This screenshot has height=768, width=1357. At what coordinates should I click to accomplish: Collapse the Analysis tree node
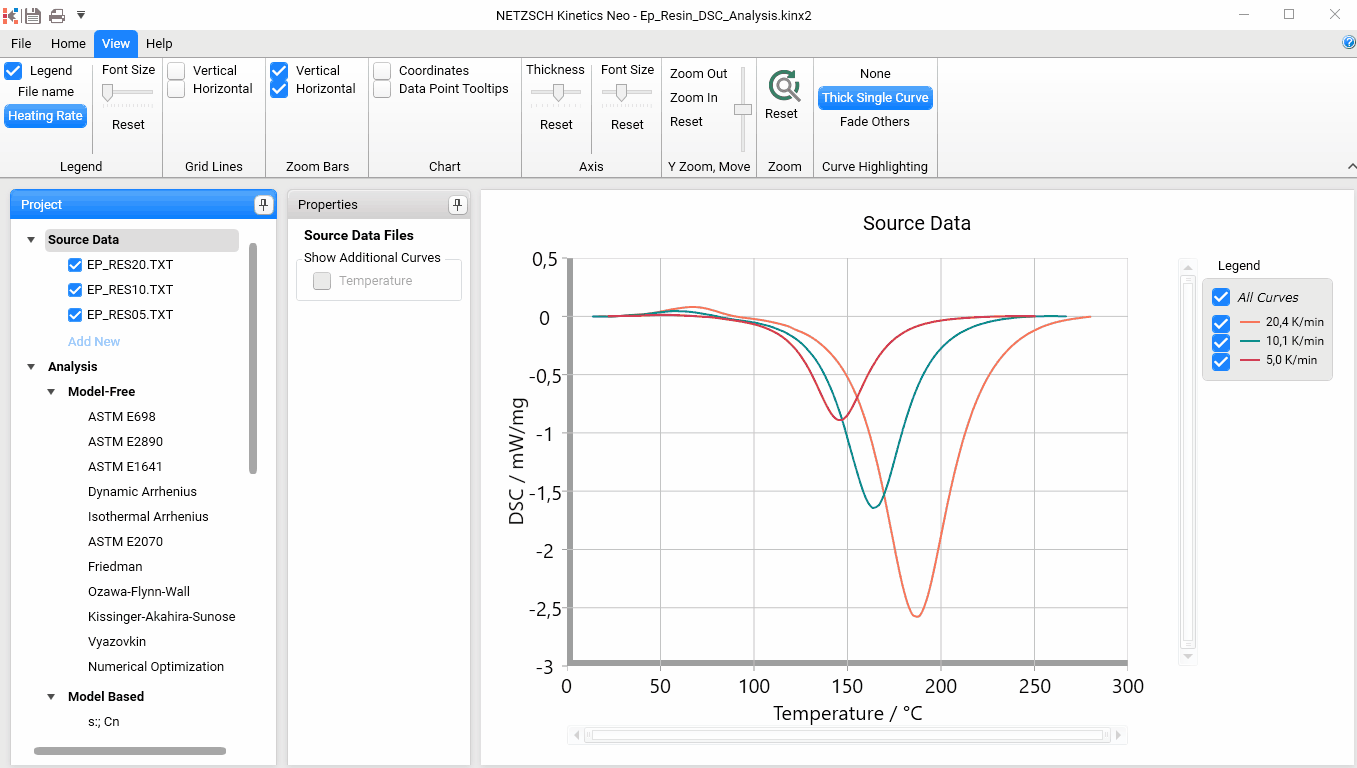click(31, 367)
